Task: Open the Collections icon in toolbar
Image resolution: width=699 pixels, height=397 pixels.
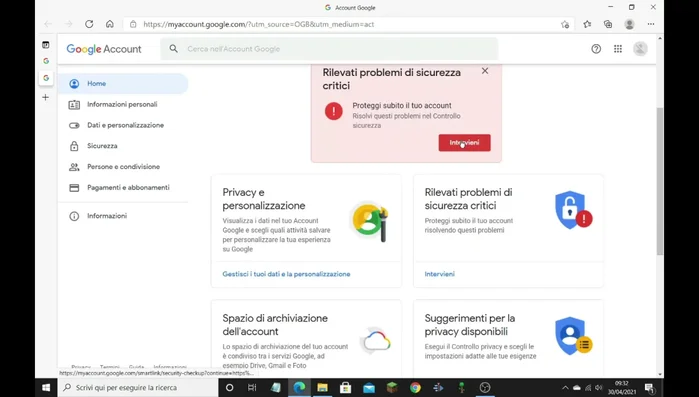Action: pos(608,24)
